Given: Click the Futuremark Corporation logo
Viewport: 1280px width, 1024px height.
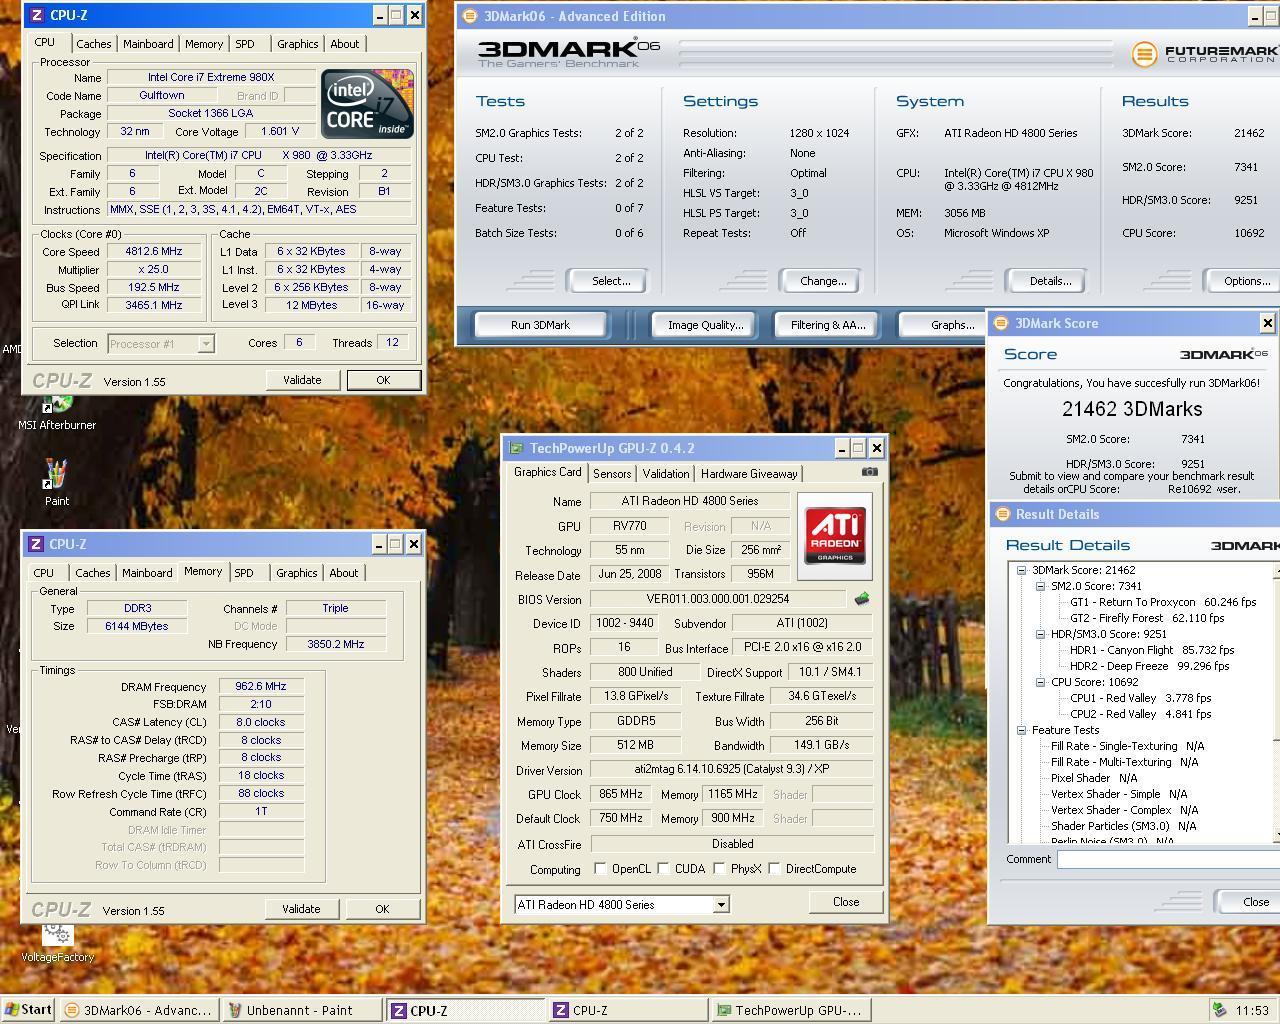Looking at the screenshot, I should point(1205,54).
